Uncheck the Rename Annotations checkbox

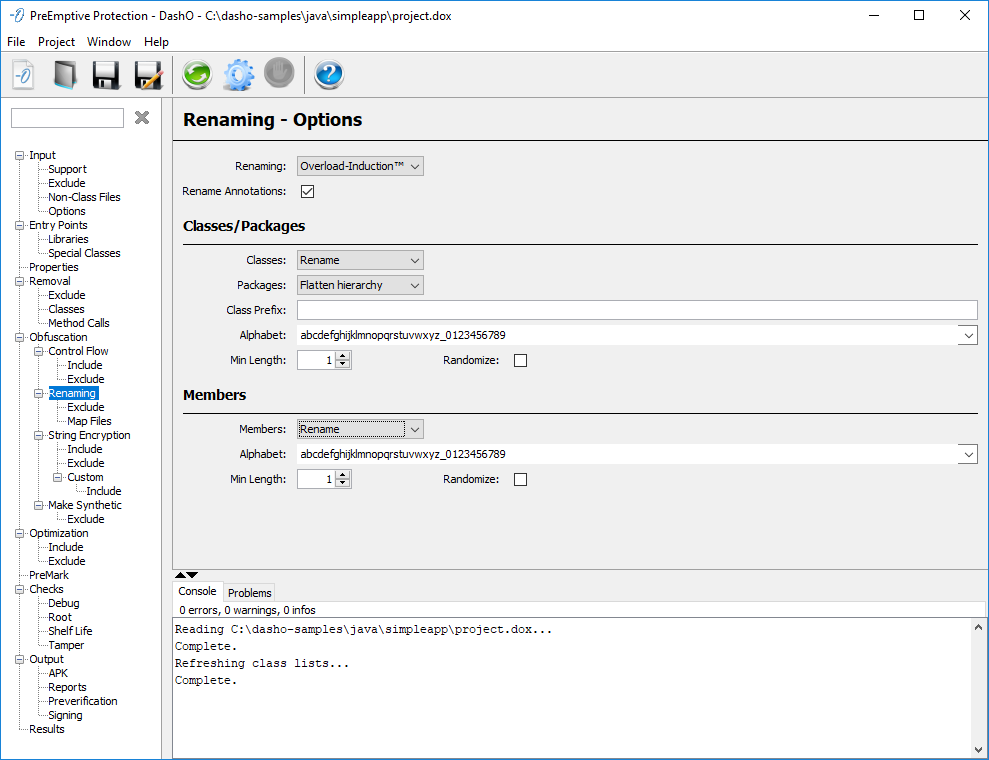[308, 191]
